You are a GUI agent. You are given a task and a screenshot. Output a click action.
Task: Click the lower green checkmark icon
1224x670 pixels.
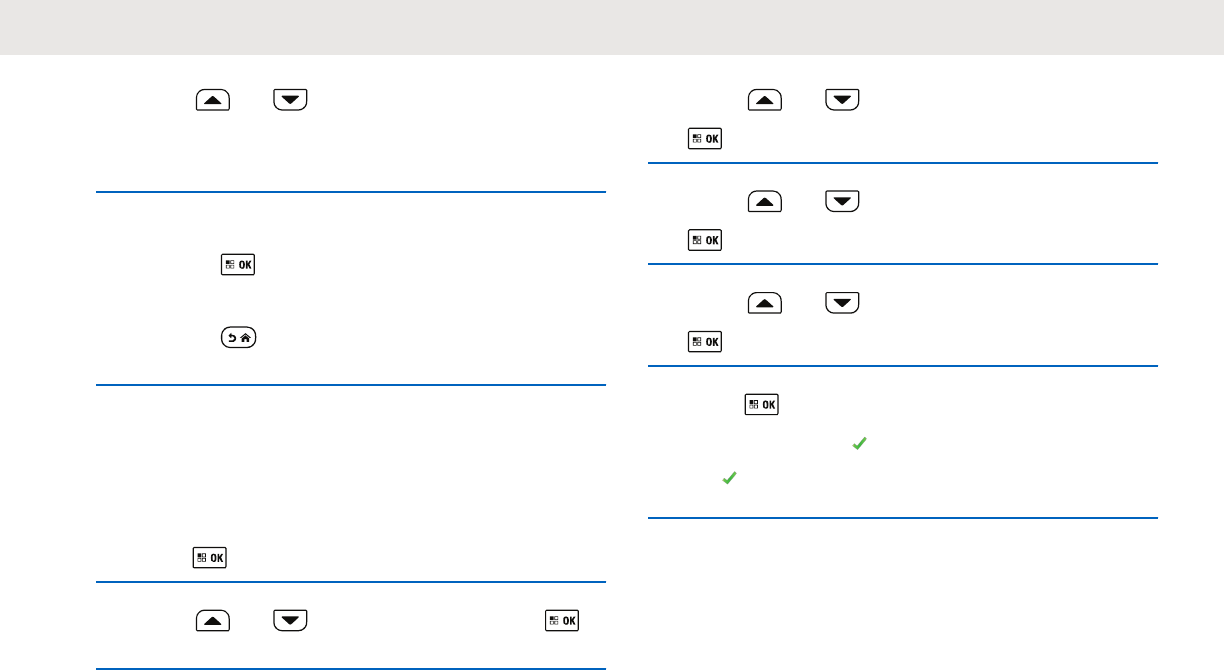pyautogui.click(x=729, y=480)
